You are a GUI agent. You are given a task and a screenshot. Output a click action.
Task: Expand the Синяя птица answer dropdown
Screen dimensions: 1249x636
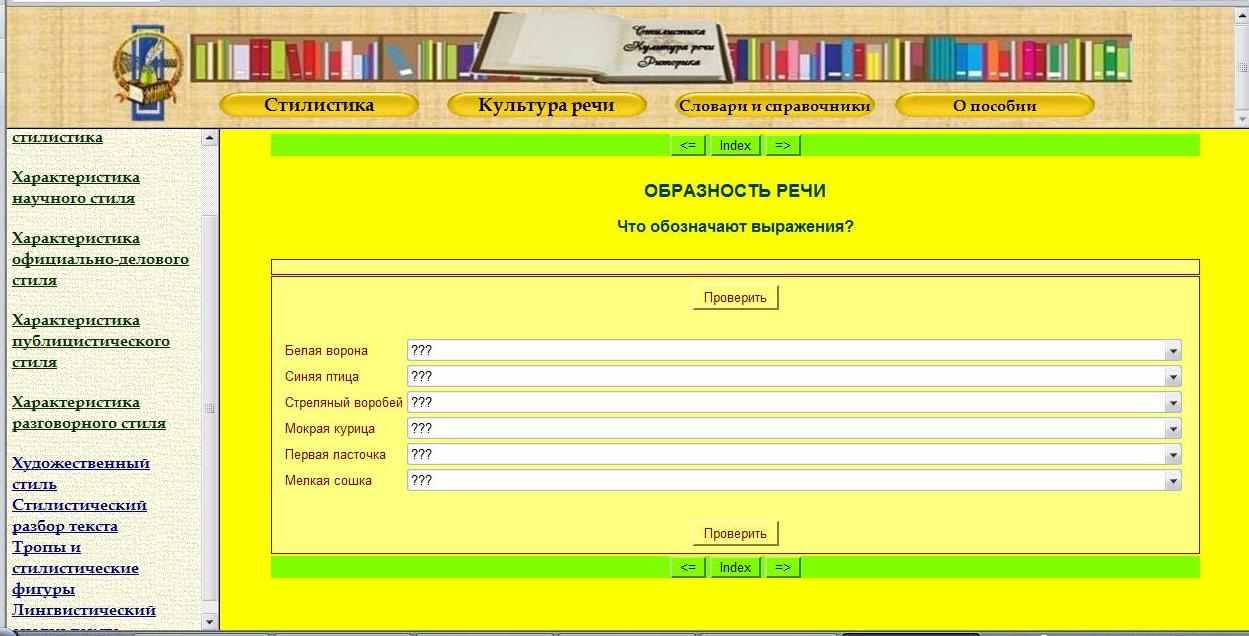point(794,377)
